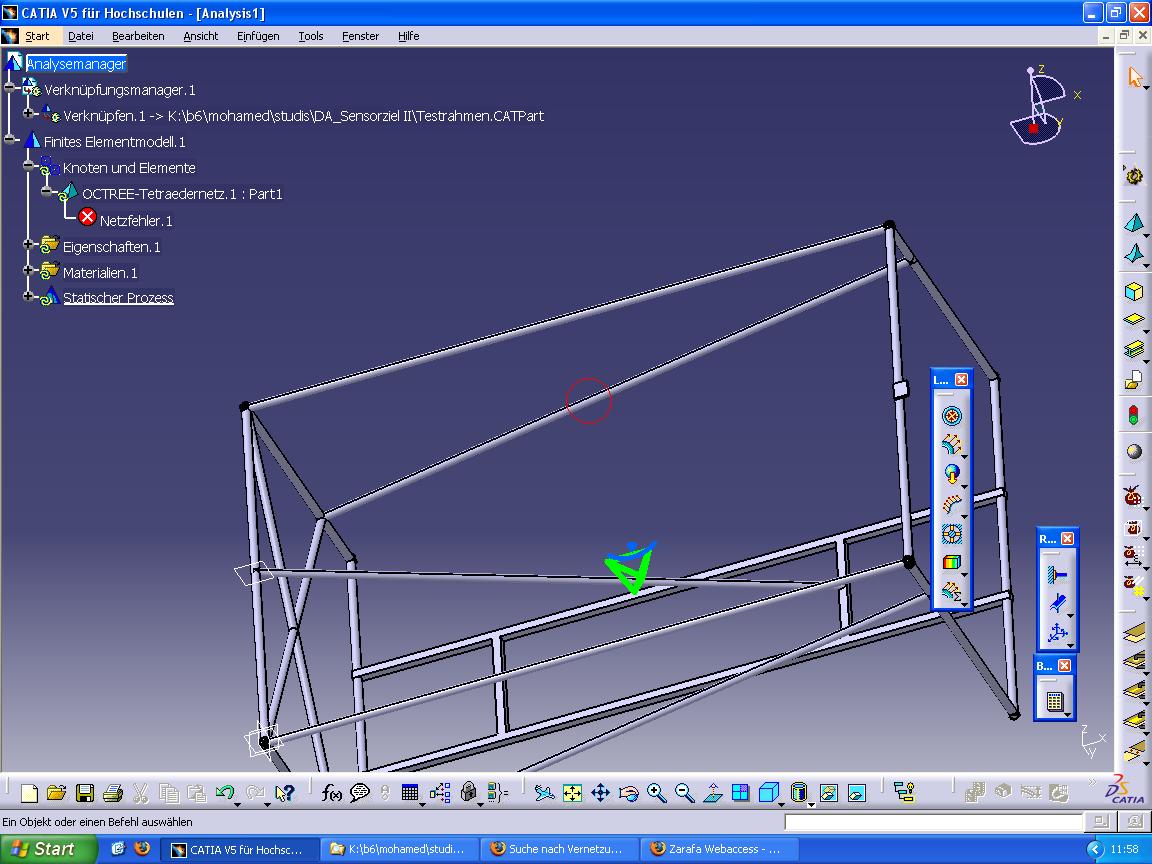1152x864 pixels.
Task: Choose the Octree Tetrahedron Mesher tool
Action: (1134, 223)
